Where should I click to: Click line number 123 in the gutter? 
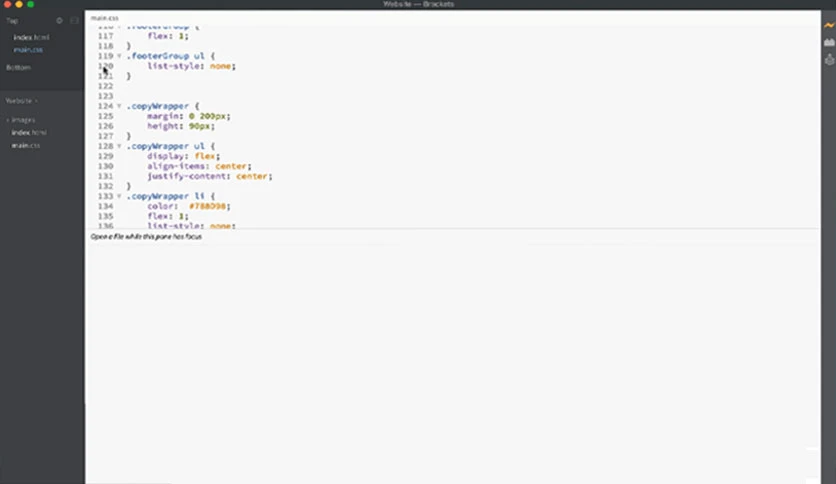point(106,96)
